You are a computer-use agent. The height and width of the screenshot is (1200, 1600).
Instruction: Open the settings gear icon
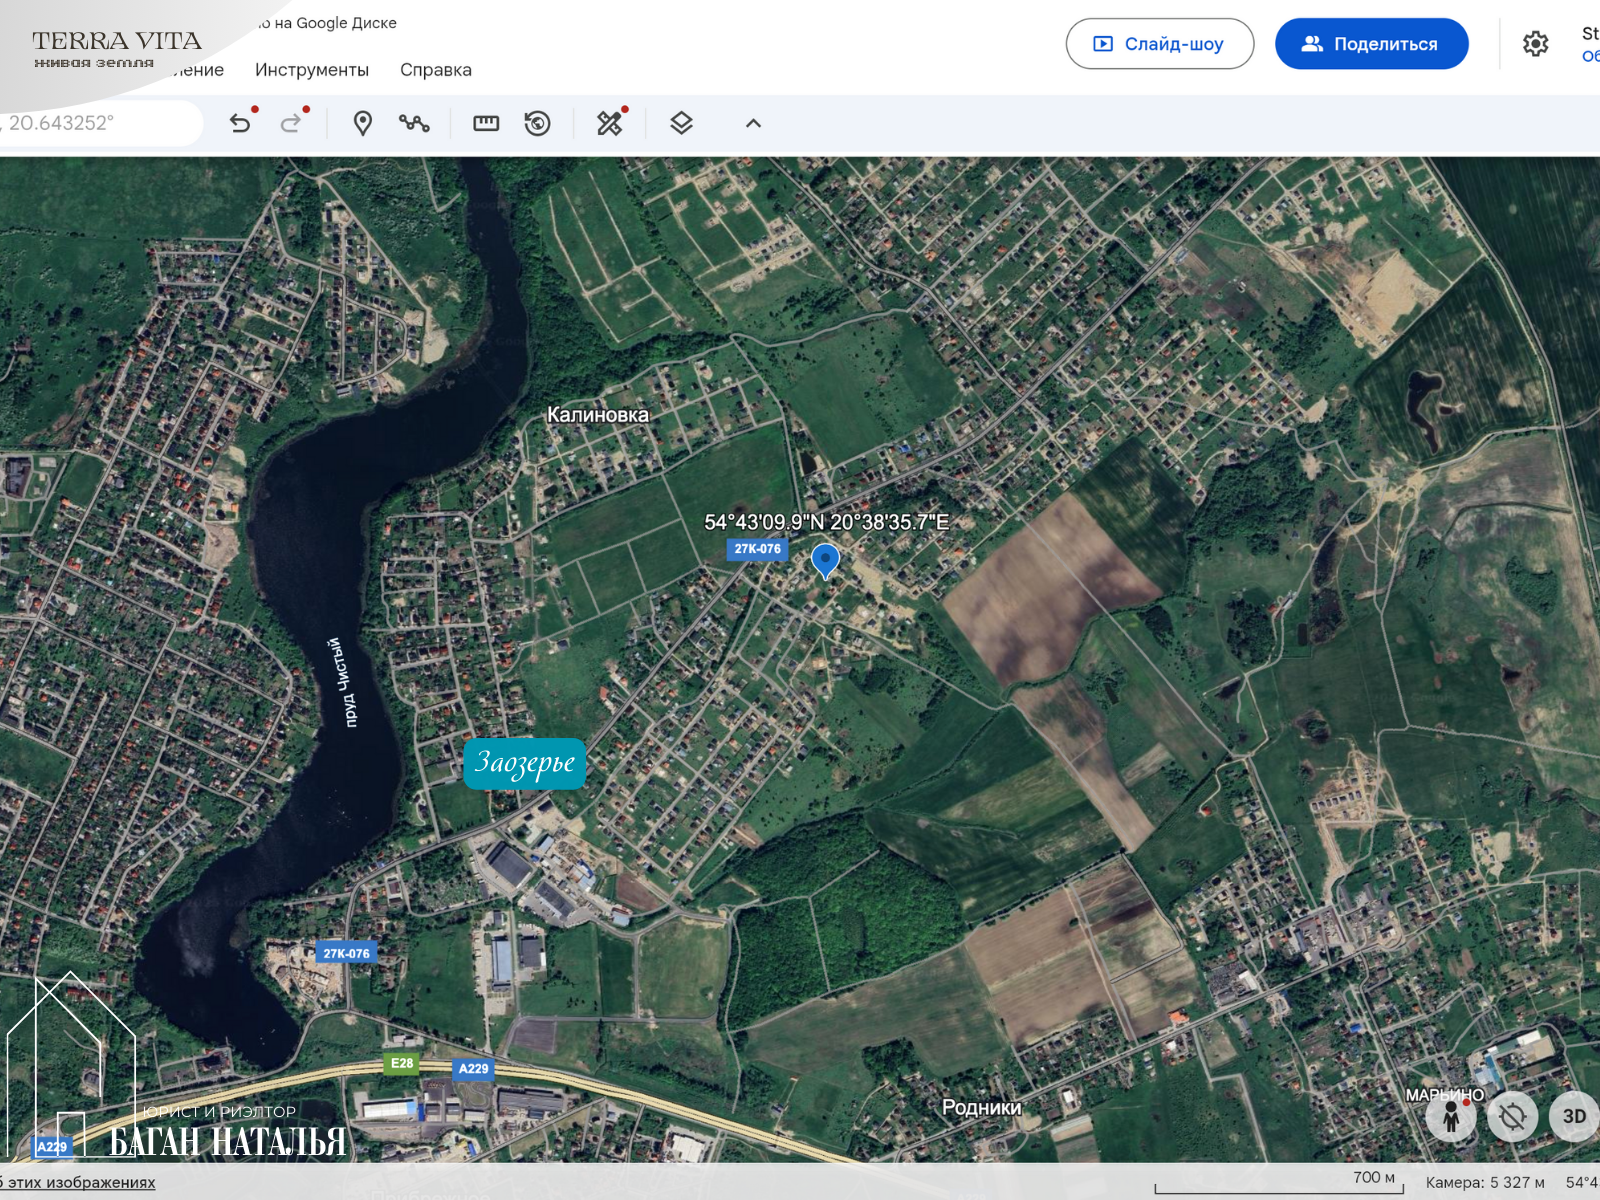point(1535,44)
